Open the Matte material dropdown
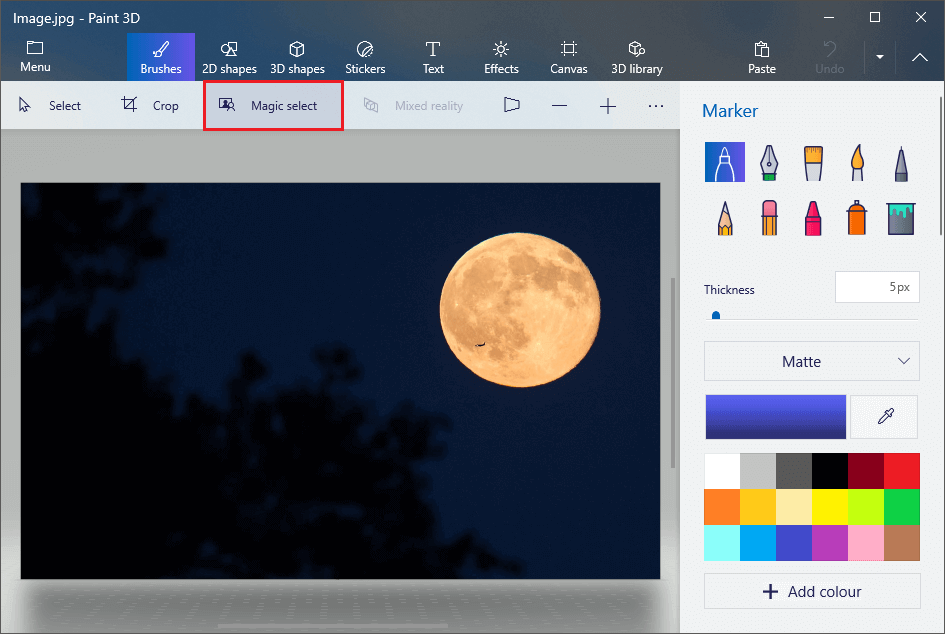The width and height of the screenshot is (945, 634). (811, 361)
